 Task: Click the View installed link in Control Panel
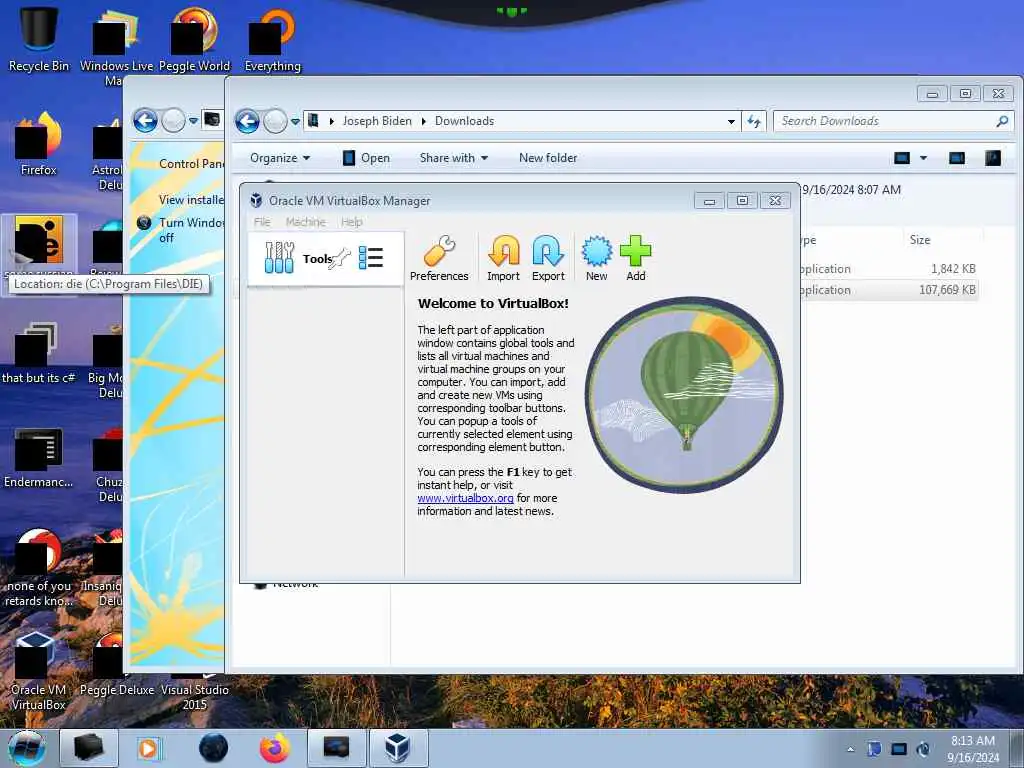(x=191, y=200)
